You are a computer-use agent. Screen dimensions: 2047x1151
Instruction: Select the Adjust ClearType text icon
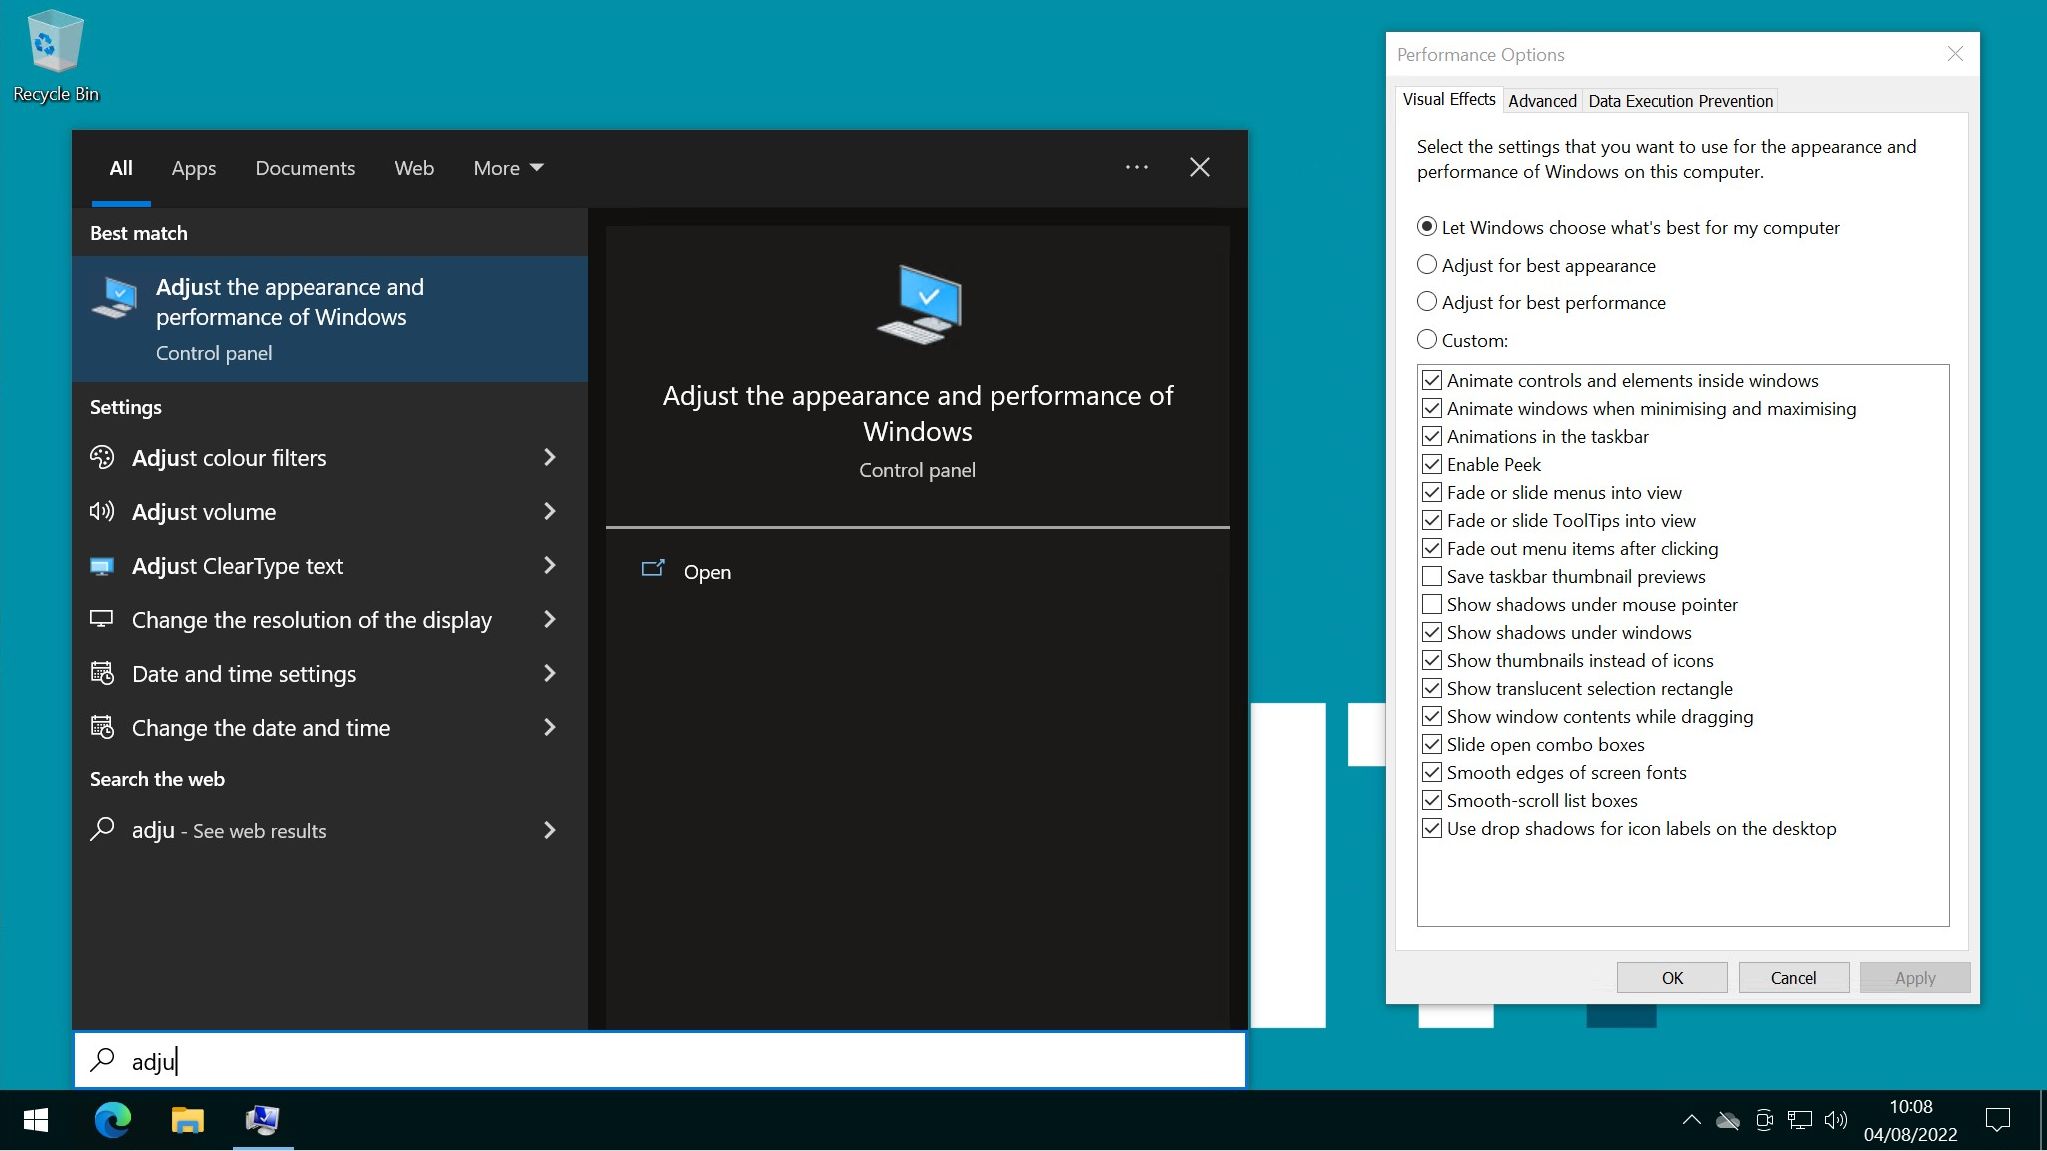tap(102, 565)
